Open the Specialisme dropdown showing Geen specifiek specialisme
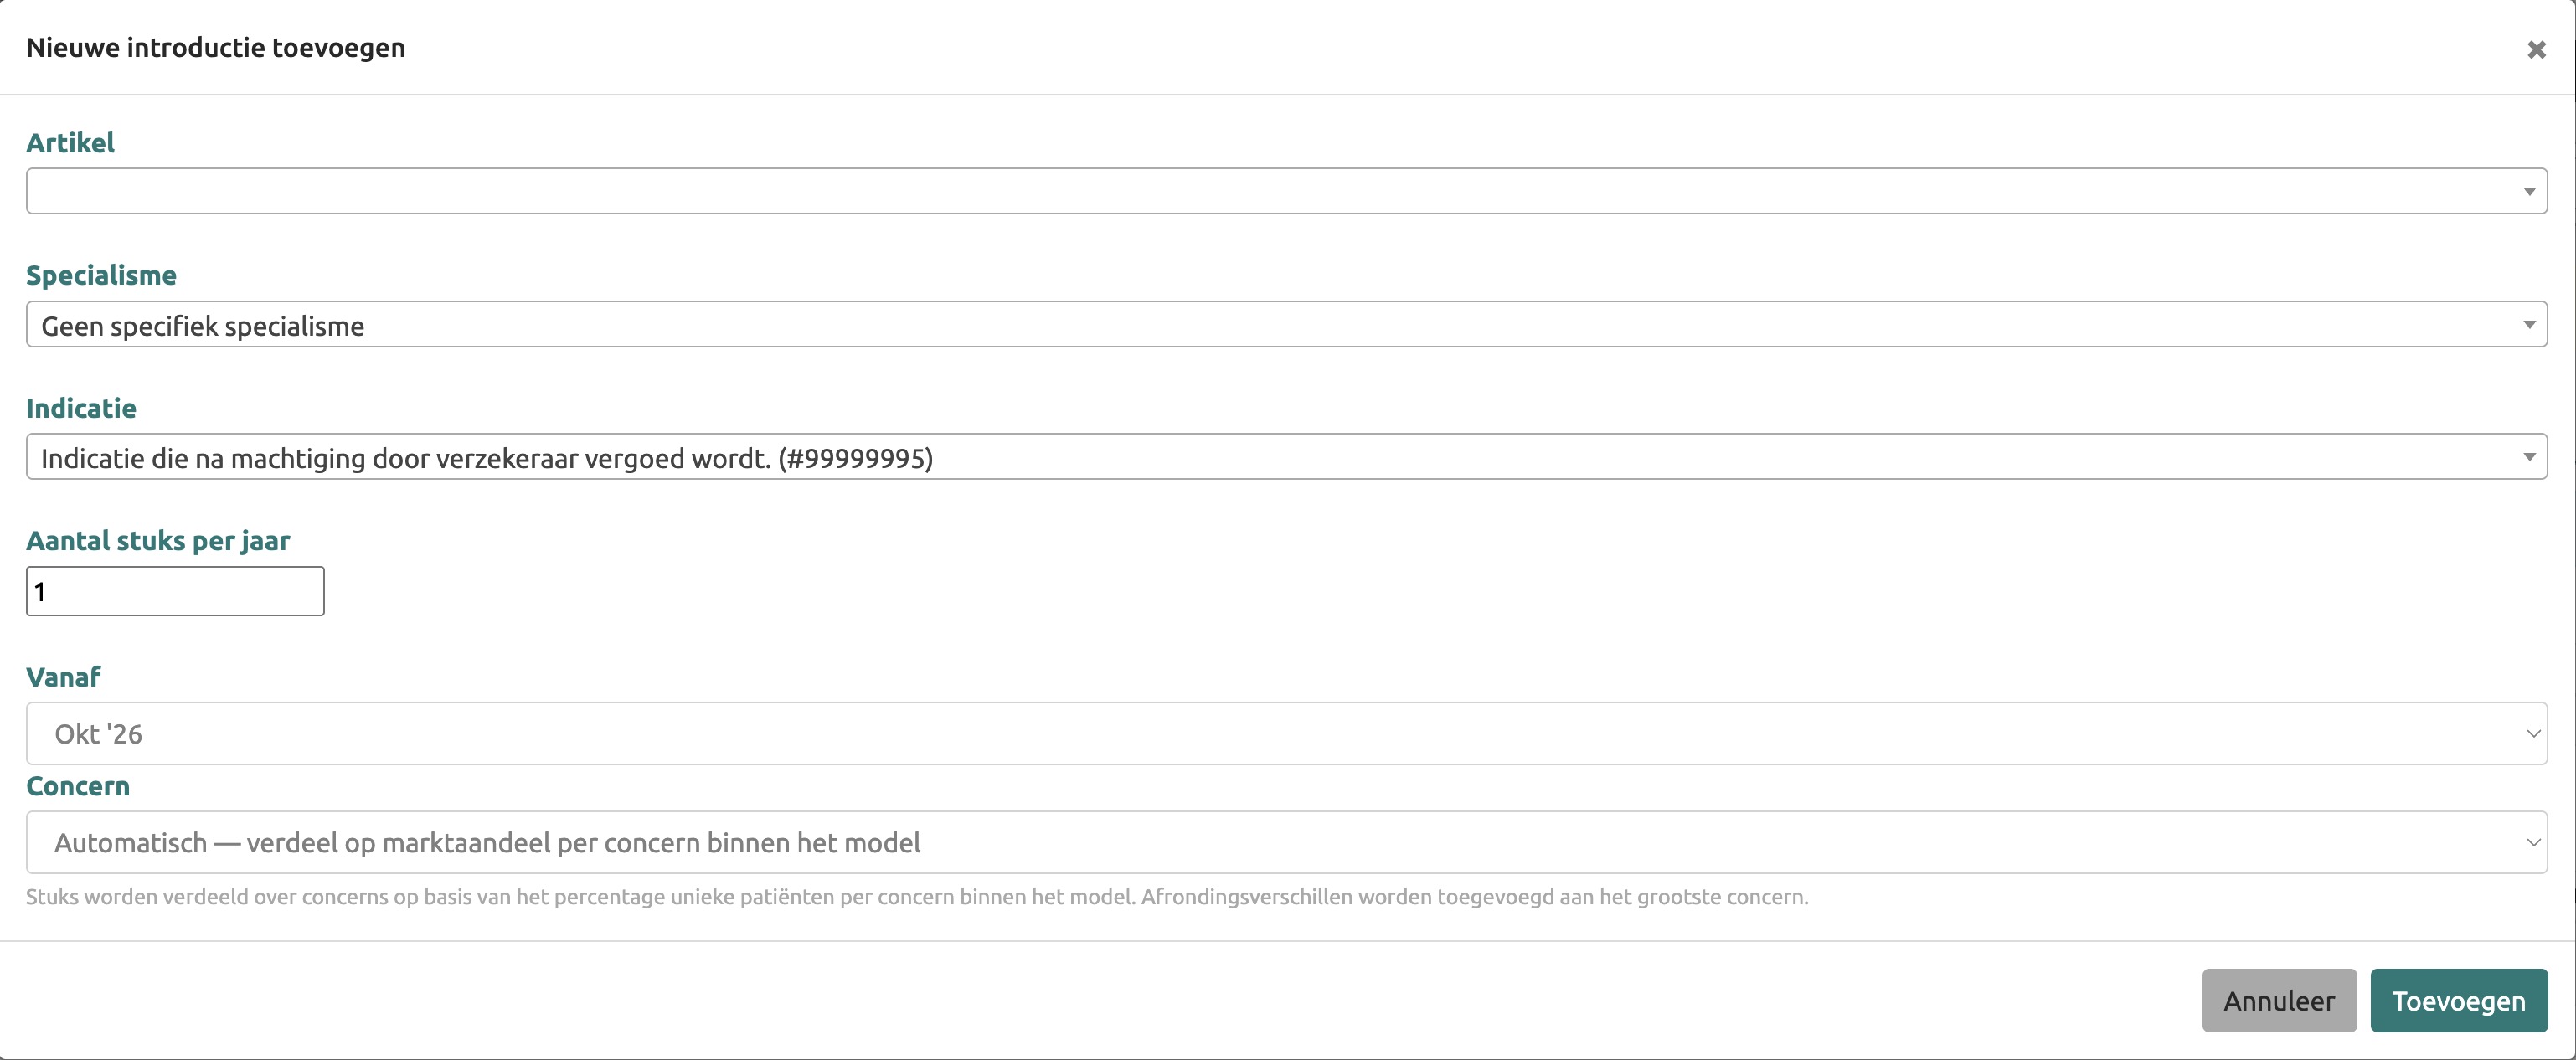This screenshot has width=2576, height=1060. (x=1286, y=324)
